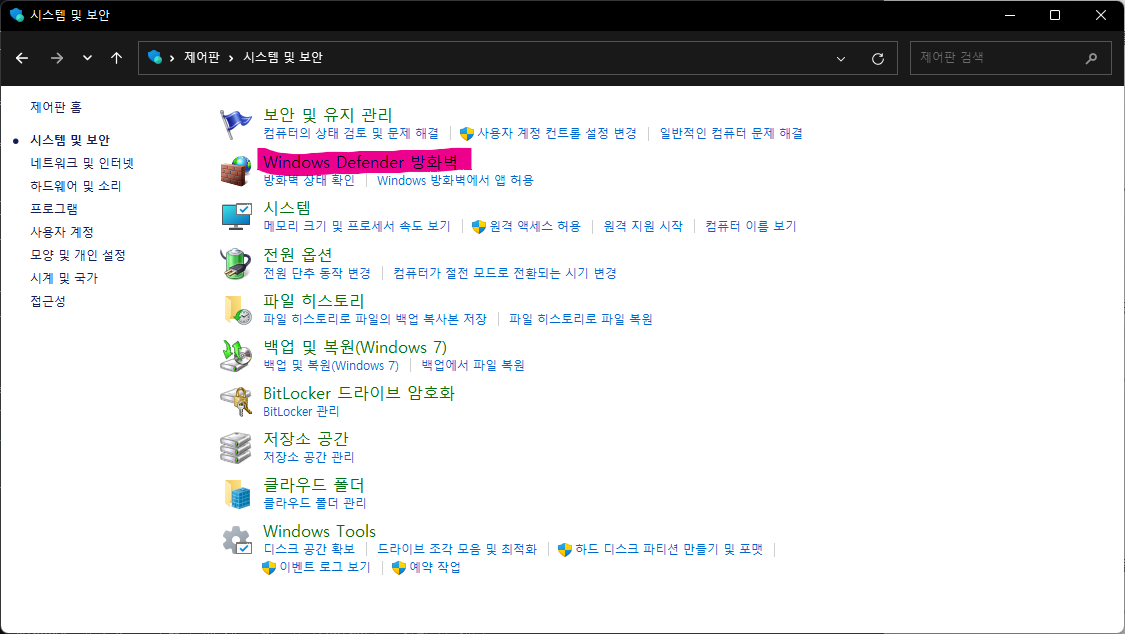Image resolution: width=1125 pixels, height=634 pixels.
Task: Click shield icon beside 예약 작업
Action: [399, 567]
